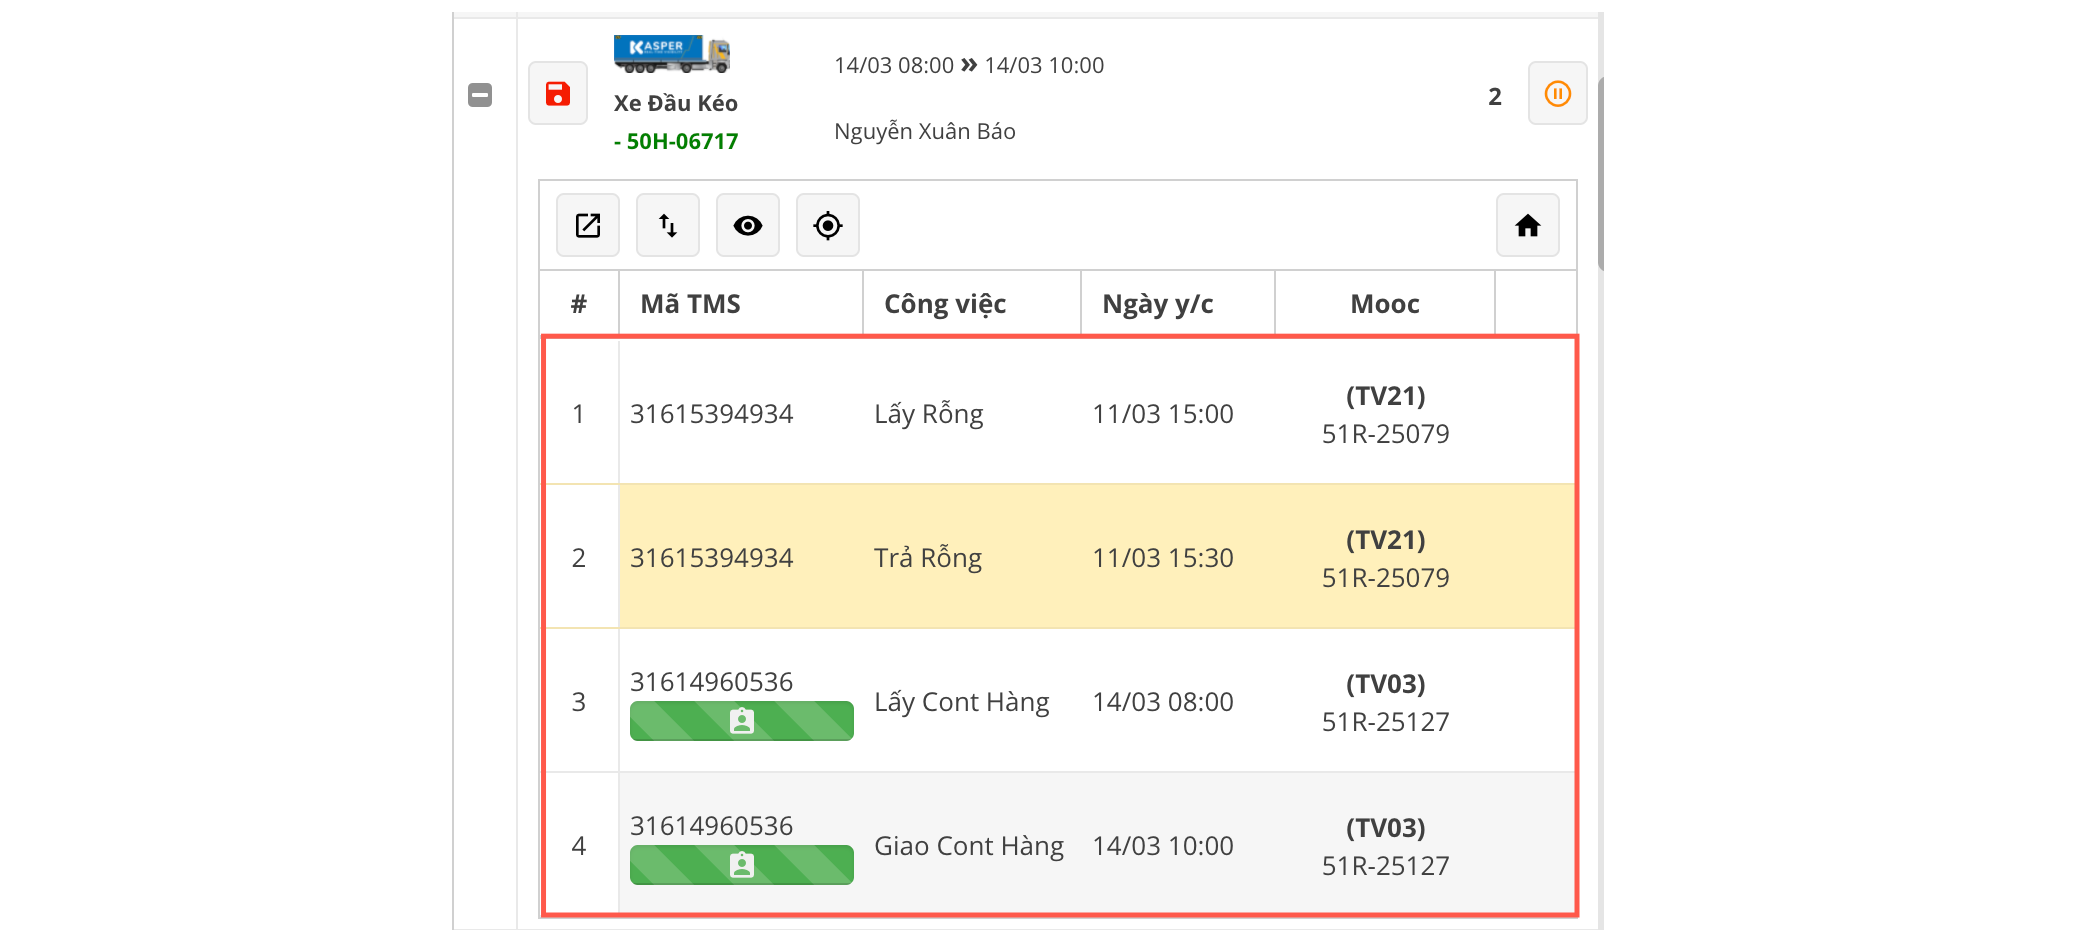2094x952 pixels.
Task: Select the highlighted Trả Rỗng row
Action: (928, 558)
